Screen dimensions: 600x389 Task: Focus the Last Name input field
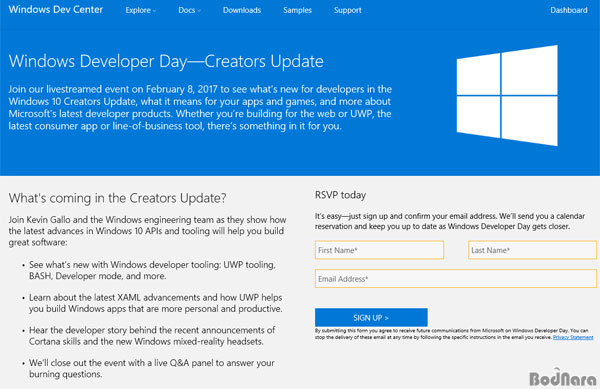tap(532, 250)
